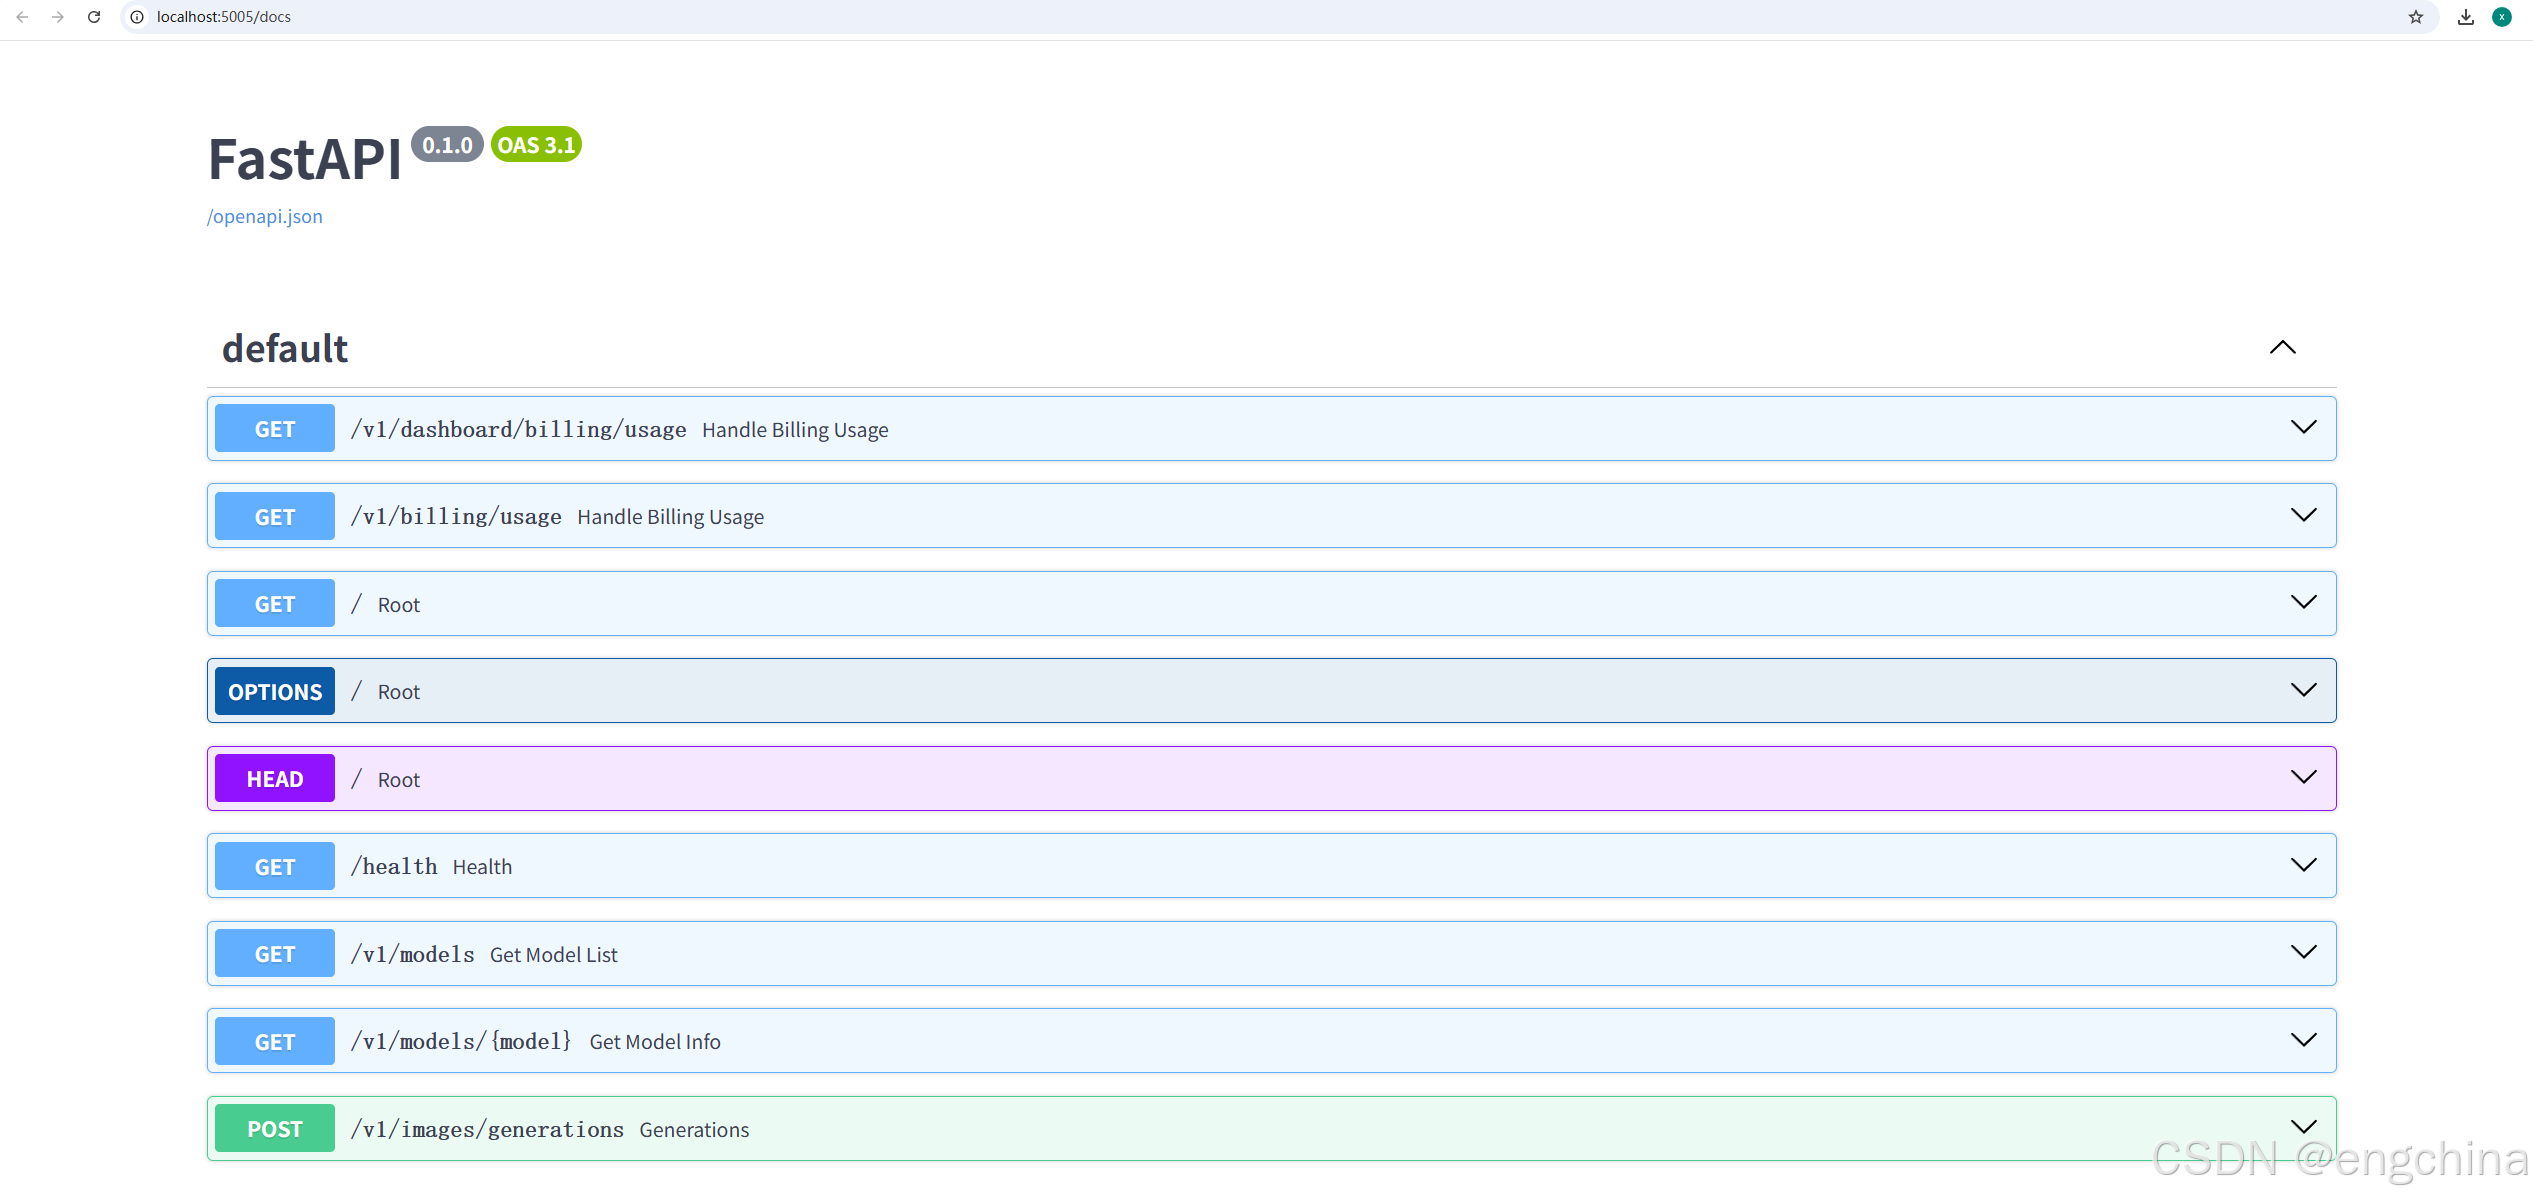Bookmark this page with the star icon

click(2416, 17)
